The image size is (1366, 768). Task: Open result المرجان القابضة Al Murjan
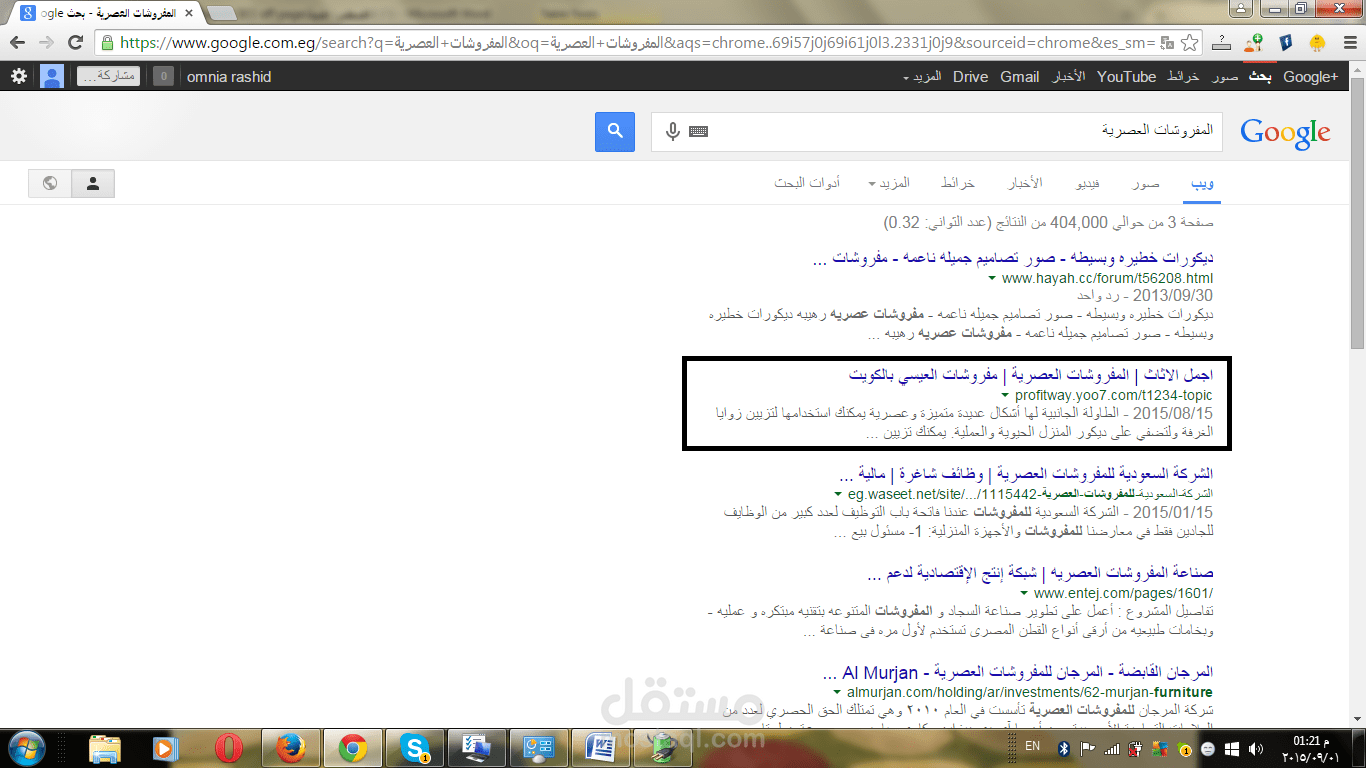[1017, 672]
